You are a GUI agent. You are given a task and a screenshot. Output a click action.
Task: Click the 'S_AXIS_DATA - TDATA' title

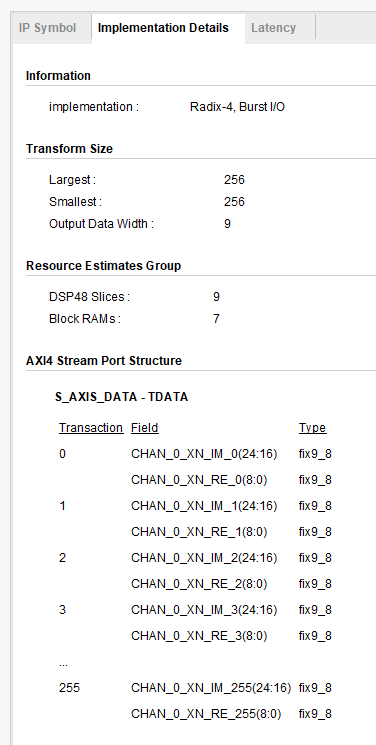click(x=122, y=397)
